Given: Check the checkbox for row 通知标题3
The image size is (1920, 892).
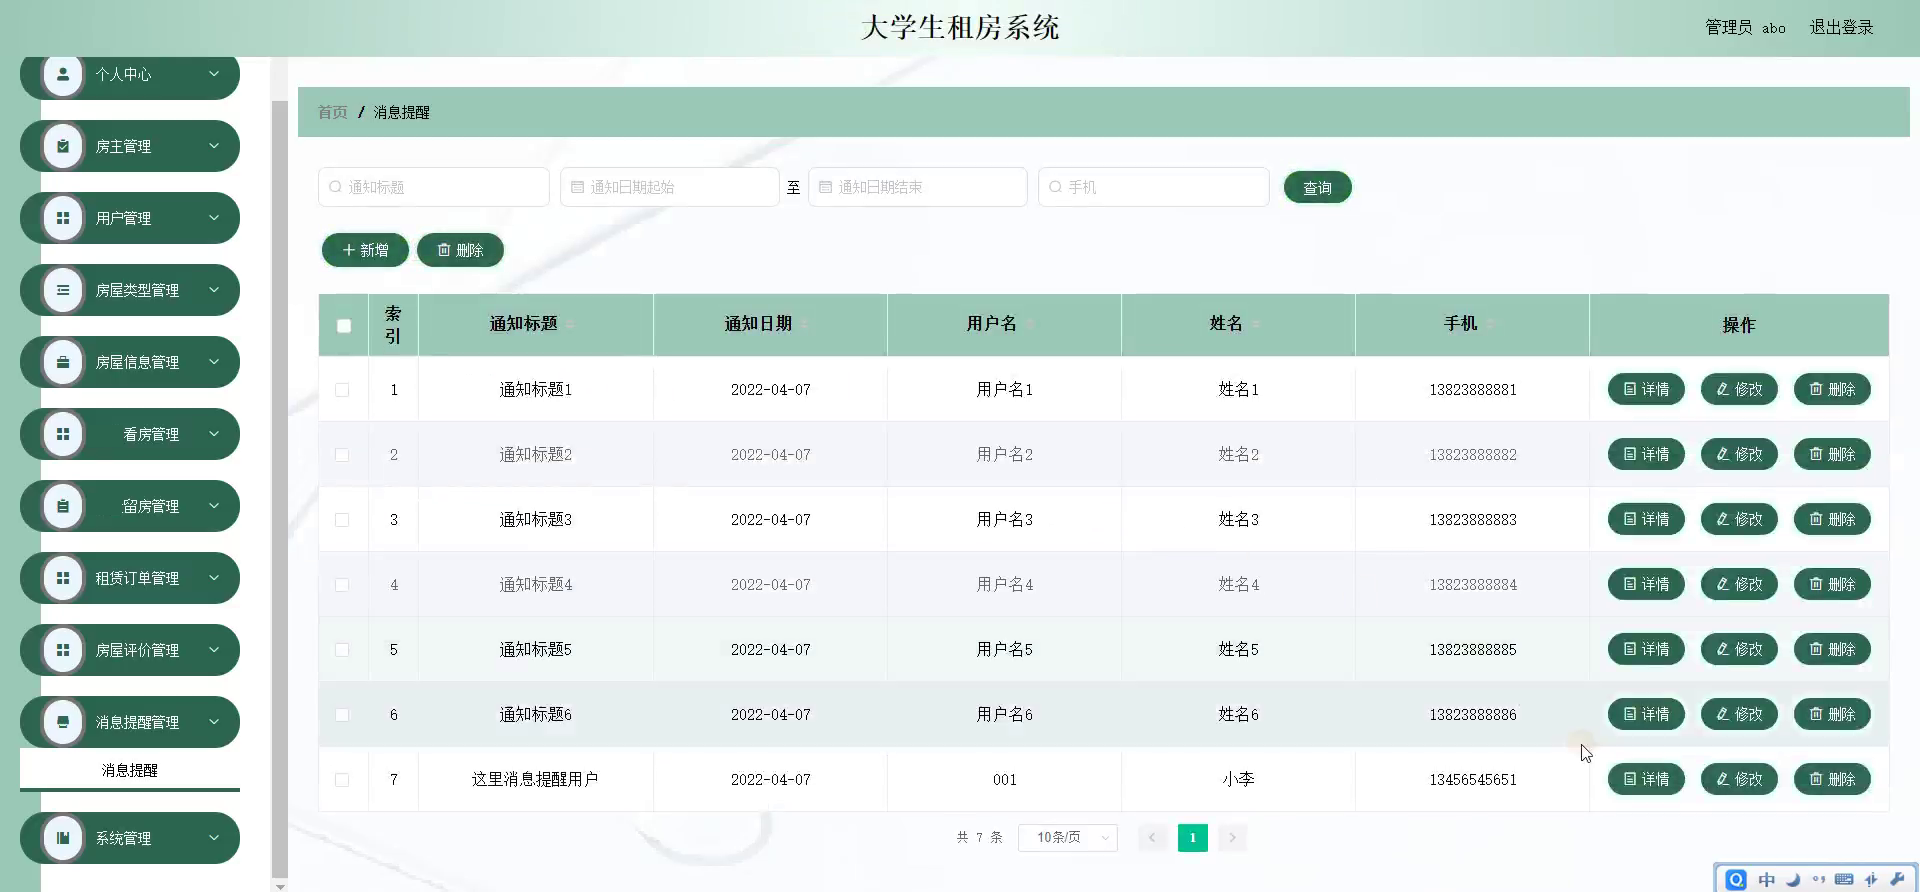Looking at the screenshot, I should pos(342,520).
